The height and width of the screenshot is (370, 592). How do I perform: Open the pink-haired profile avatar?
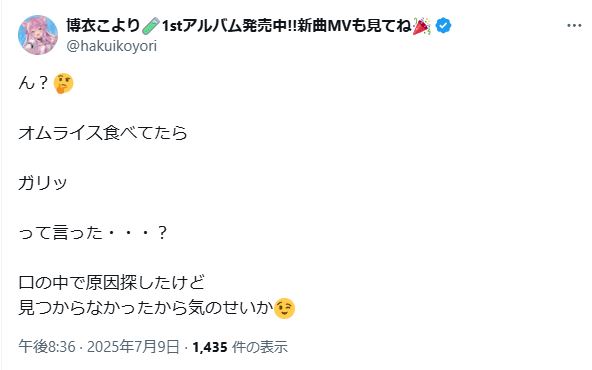pyautogui.click(x=38, y=35)
